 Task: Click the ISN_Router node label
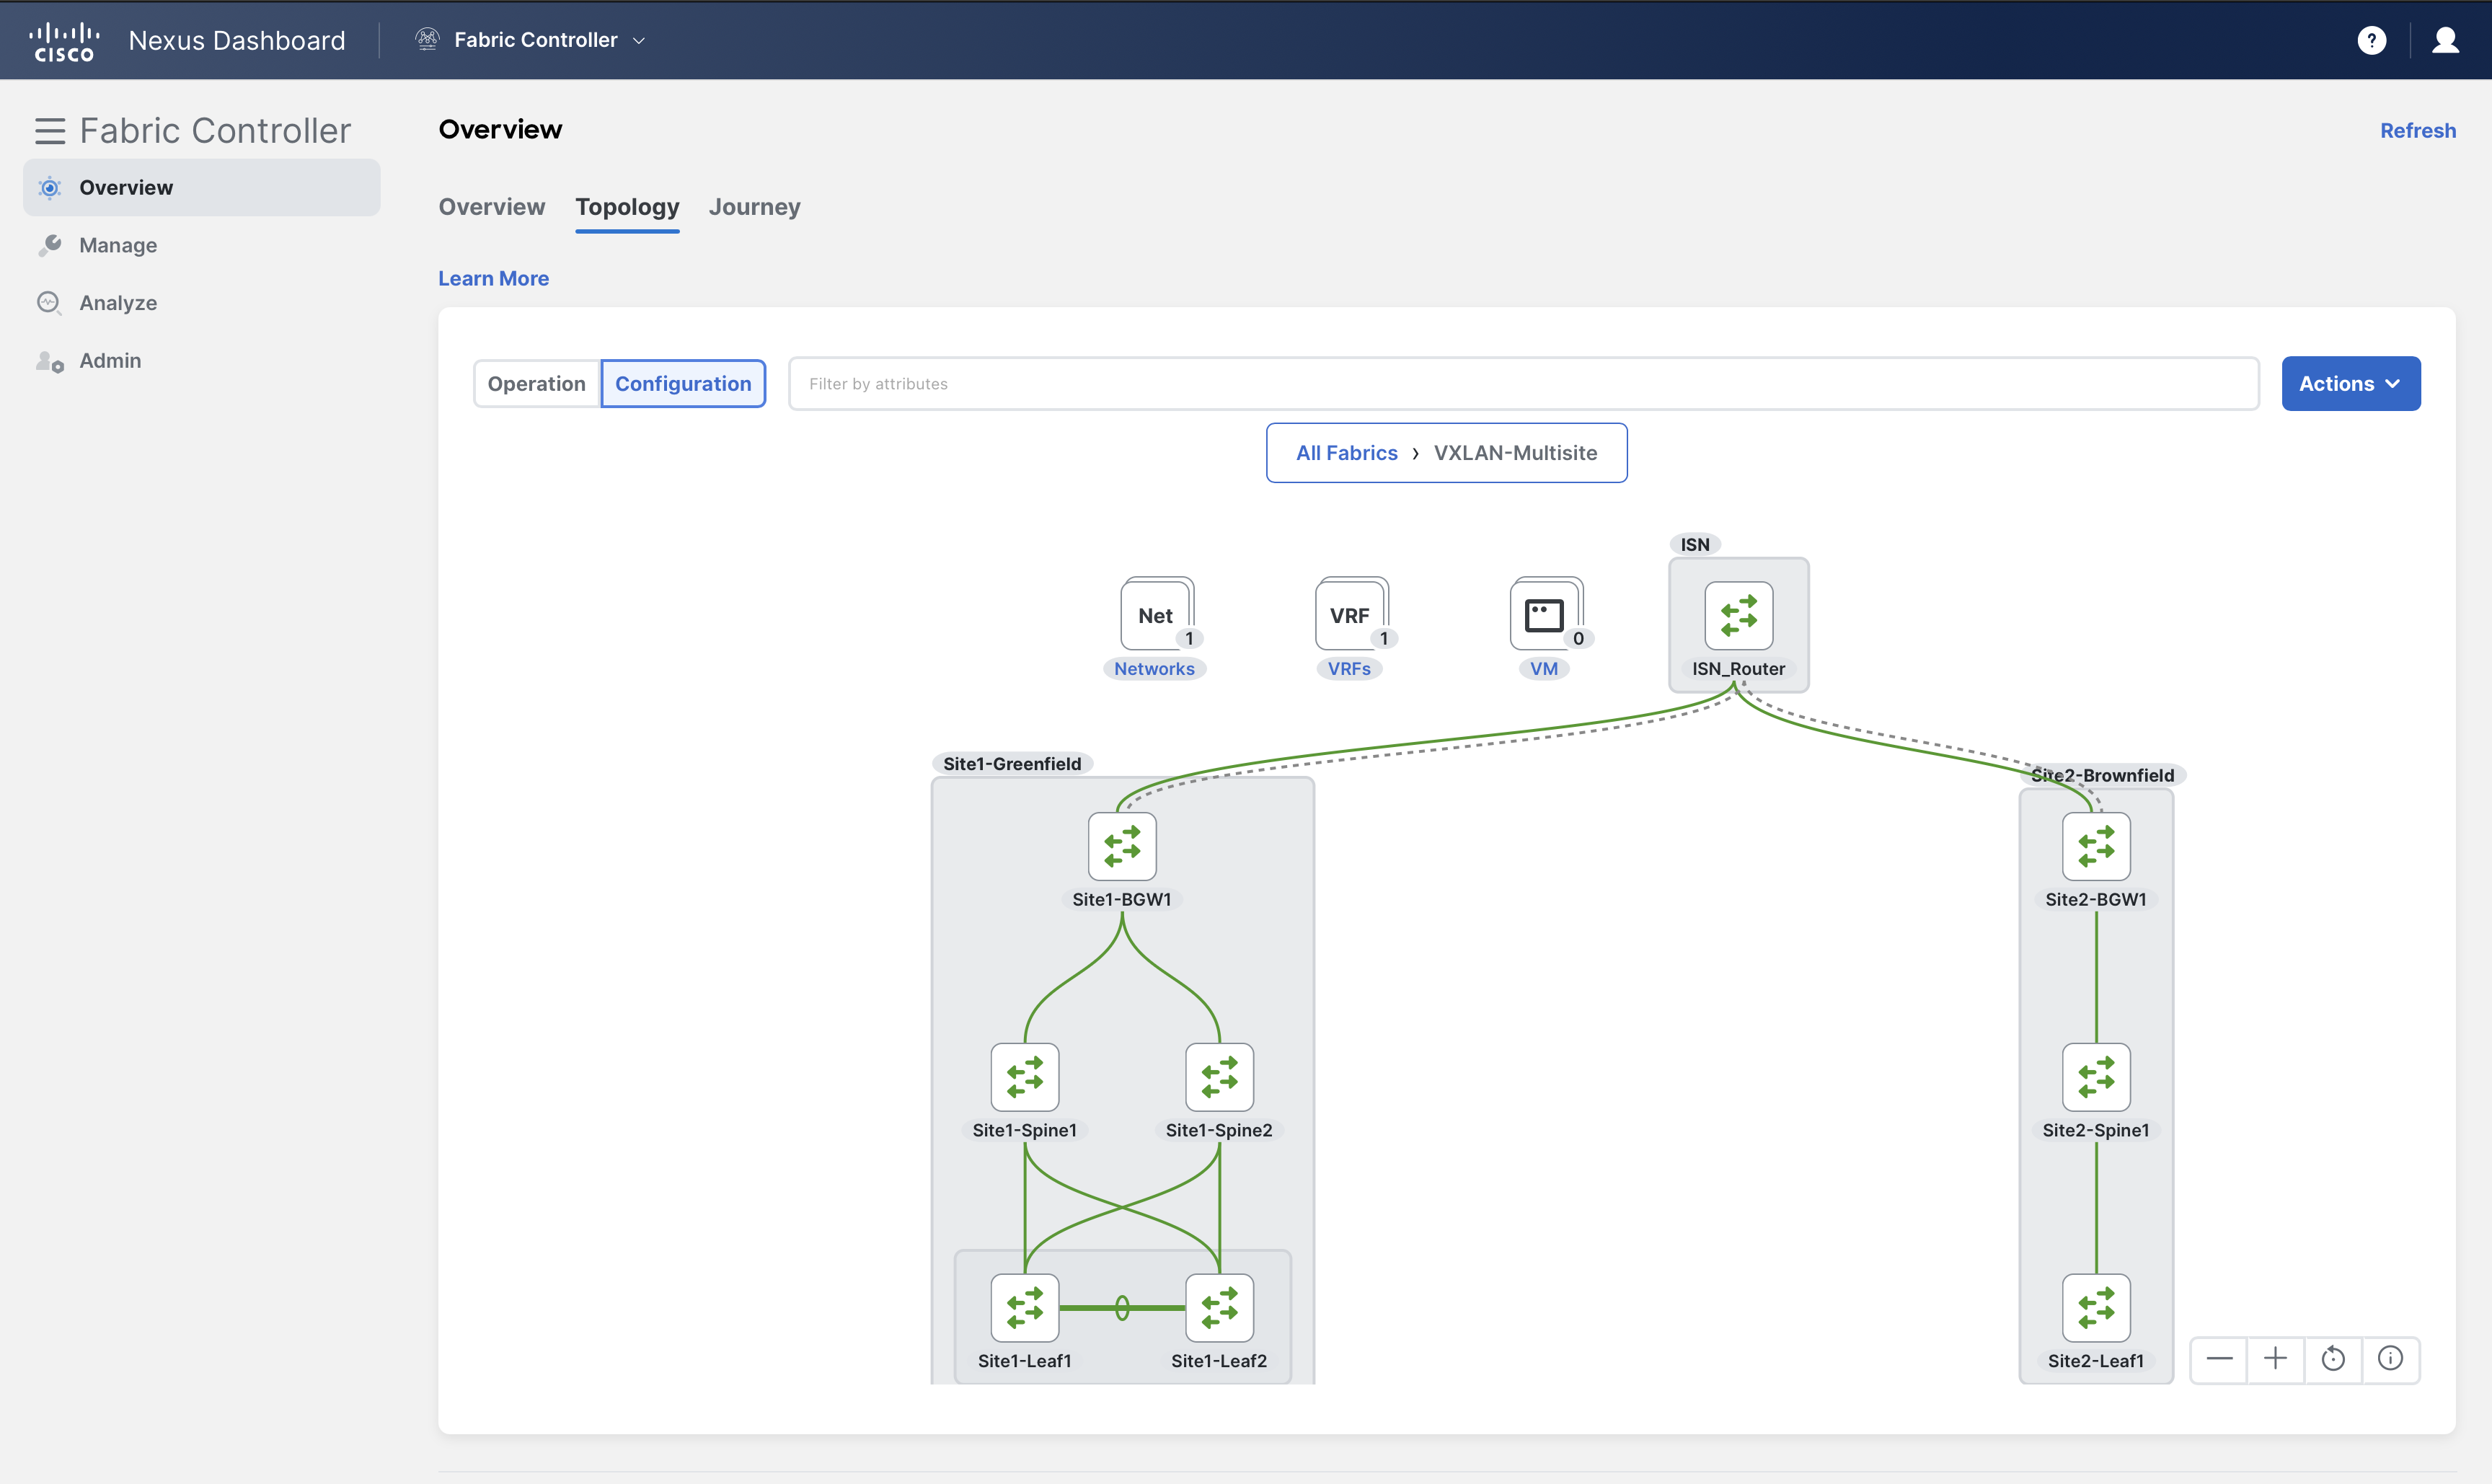coord(1738,668)
